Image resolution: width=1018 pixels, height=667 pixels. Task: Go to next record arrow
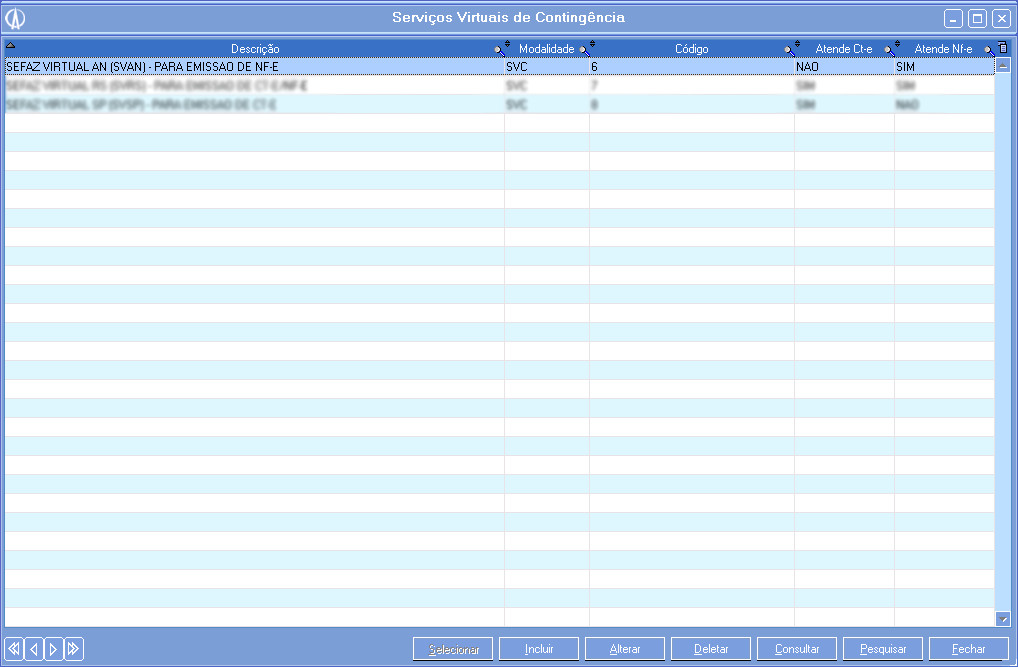(53, 649)
